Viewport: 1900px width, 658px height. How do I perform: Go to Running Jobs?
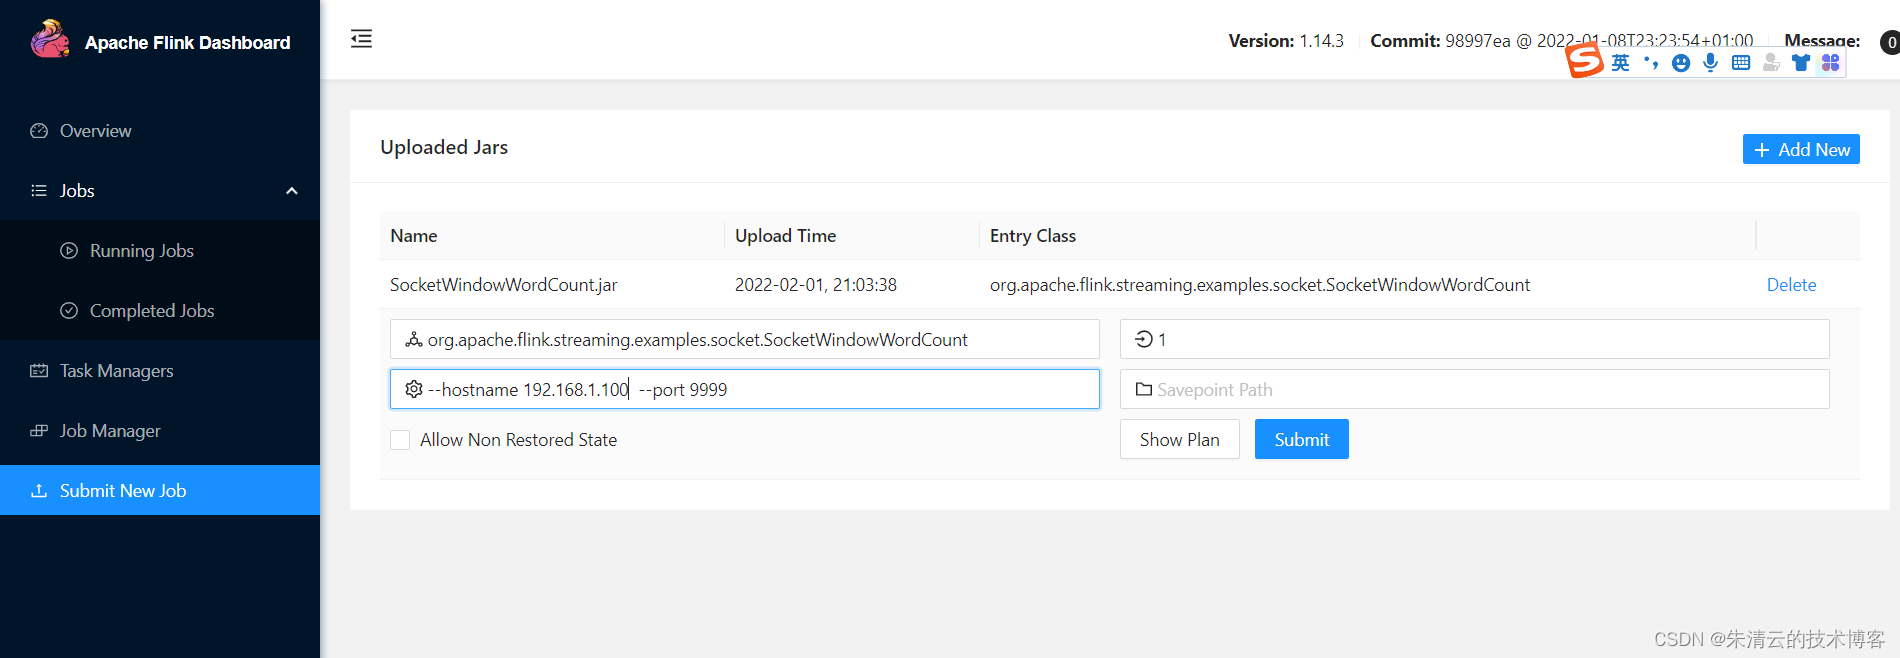pos(160,251)
